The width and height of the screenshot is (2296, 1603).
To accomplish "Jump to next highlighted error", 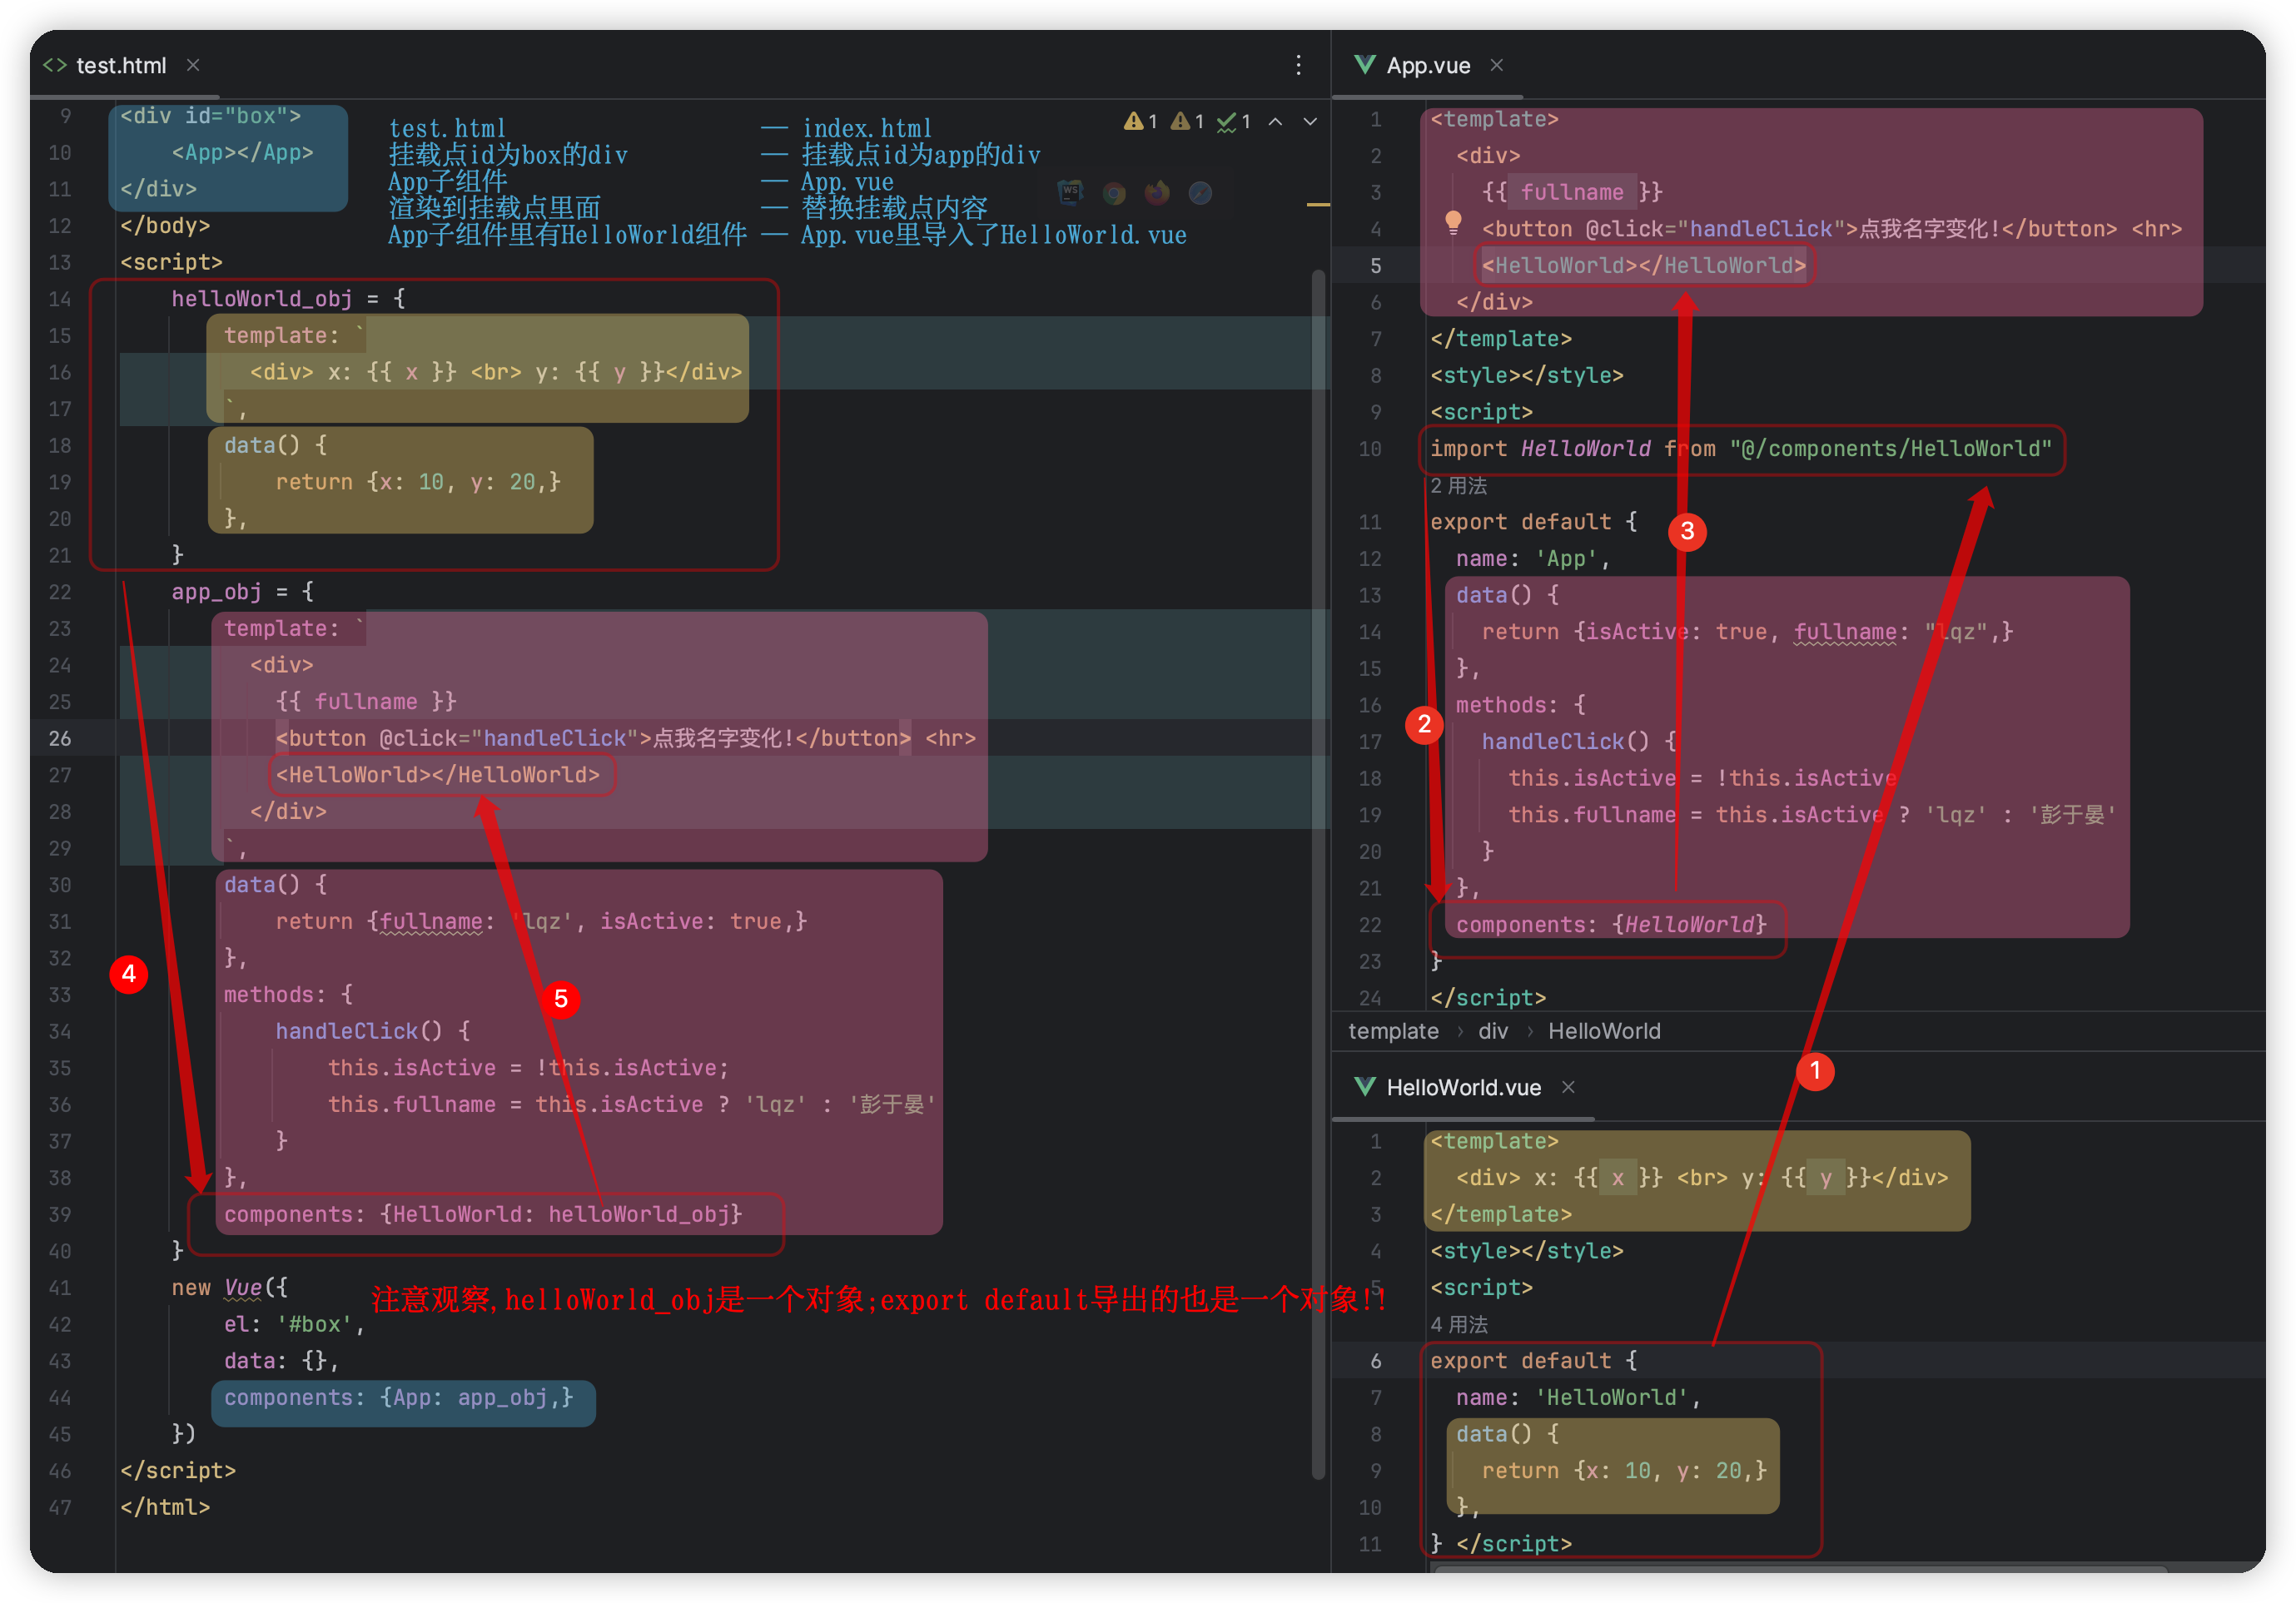I will click(x=1310, y=122).
